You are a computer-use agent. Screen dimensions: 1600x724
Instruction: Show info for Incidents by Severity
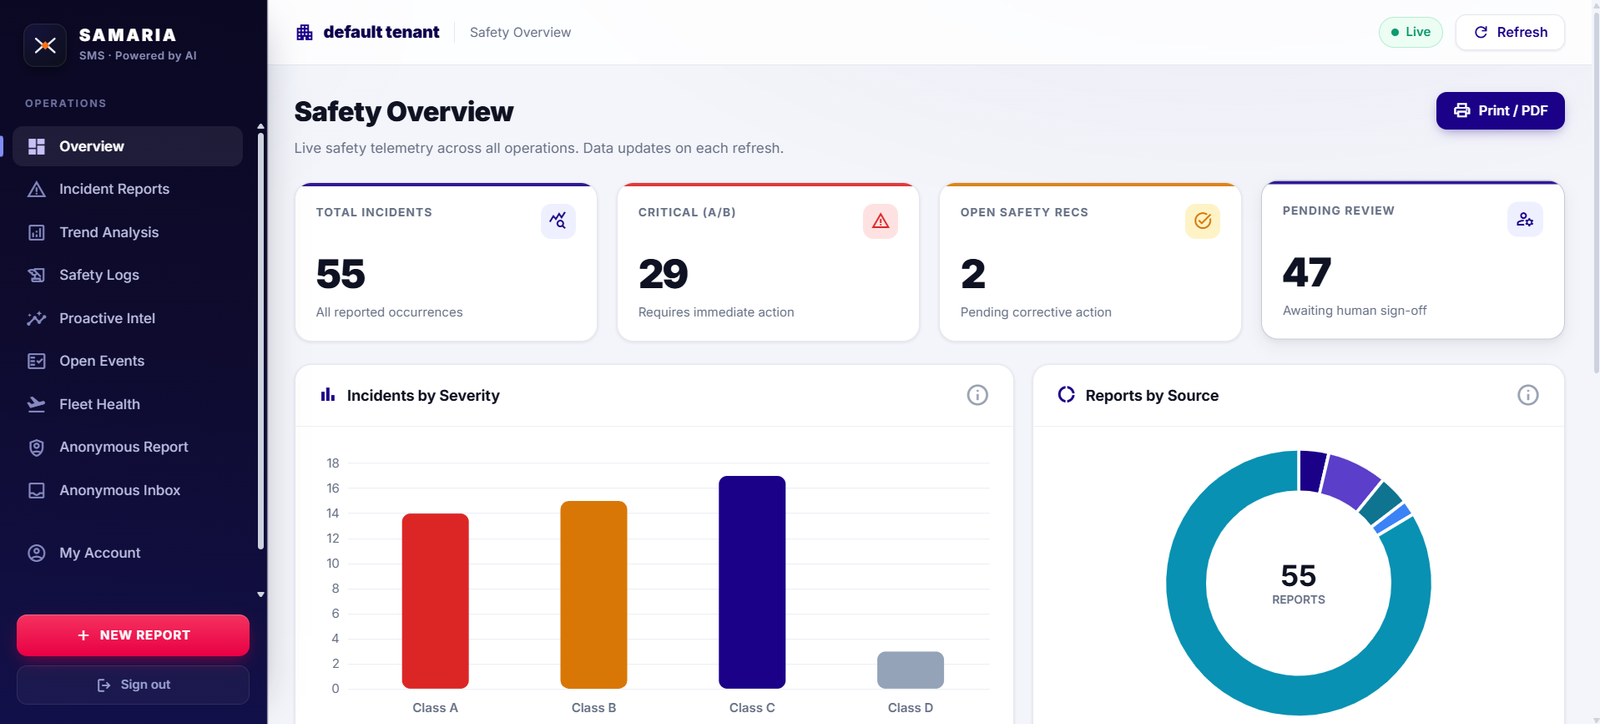tap(978, 395)
